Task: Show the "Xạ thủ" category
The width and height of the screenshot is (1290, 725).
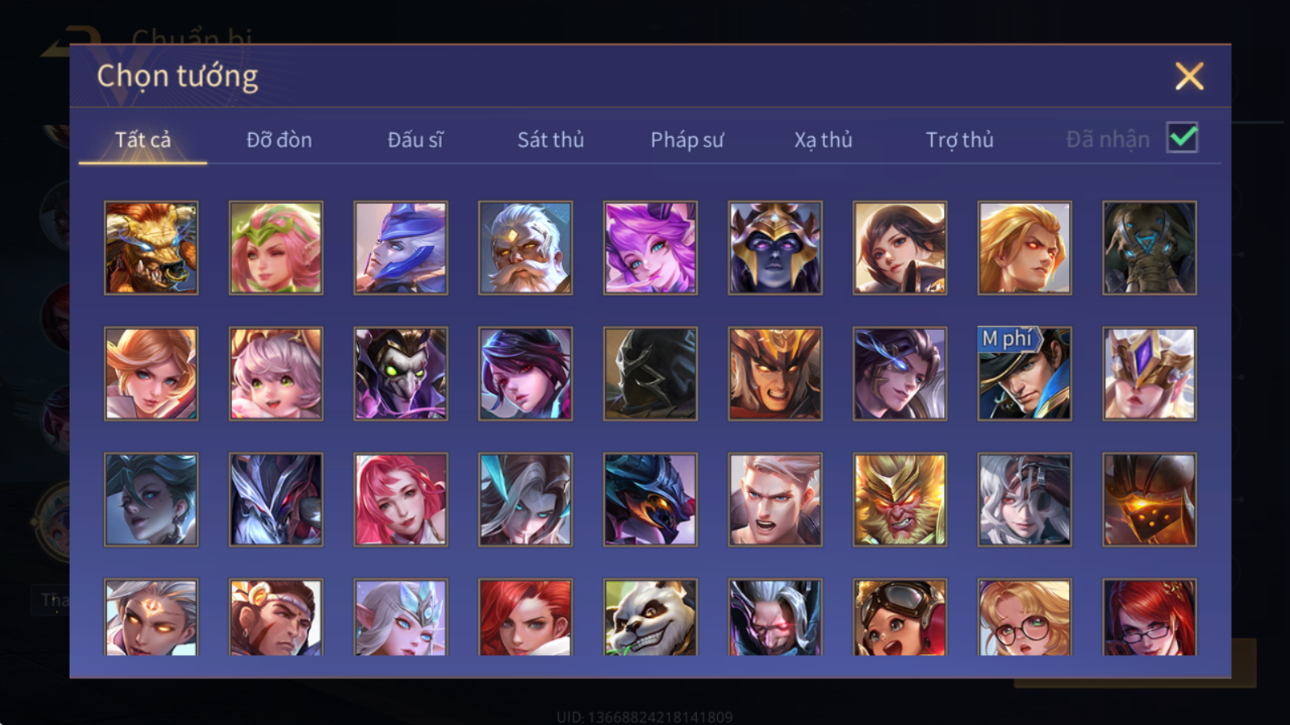Action: [x=823, y=140]
